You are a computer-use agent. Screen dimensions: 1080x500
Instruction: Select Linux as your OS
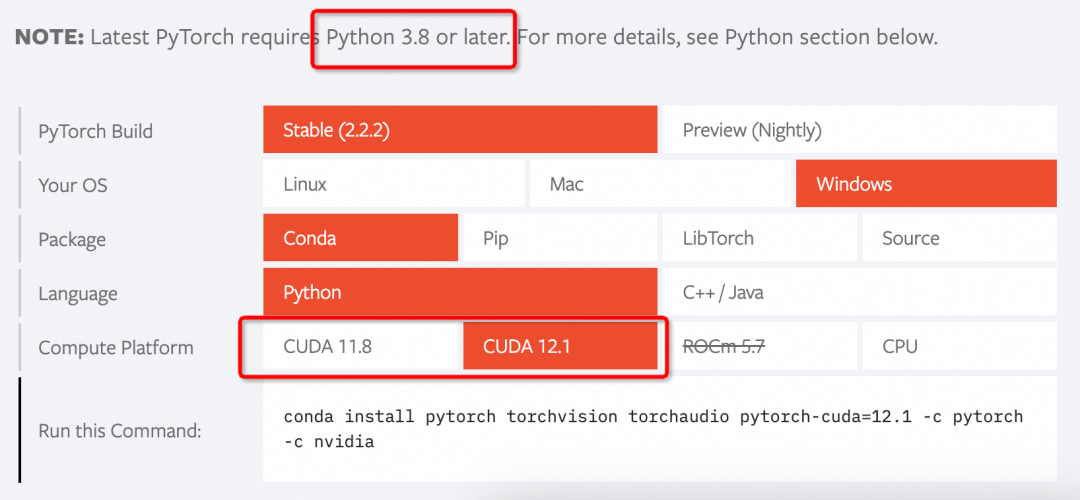[x=394, y=184]
